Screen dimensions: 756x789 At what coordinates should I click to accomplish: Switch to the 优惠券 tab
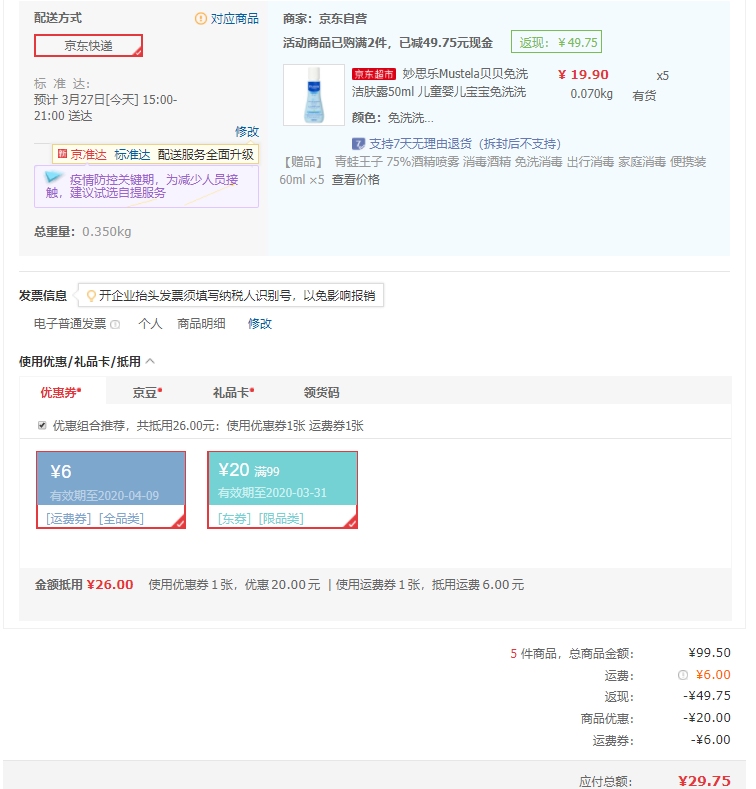(x=62, y=392)
